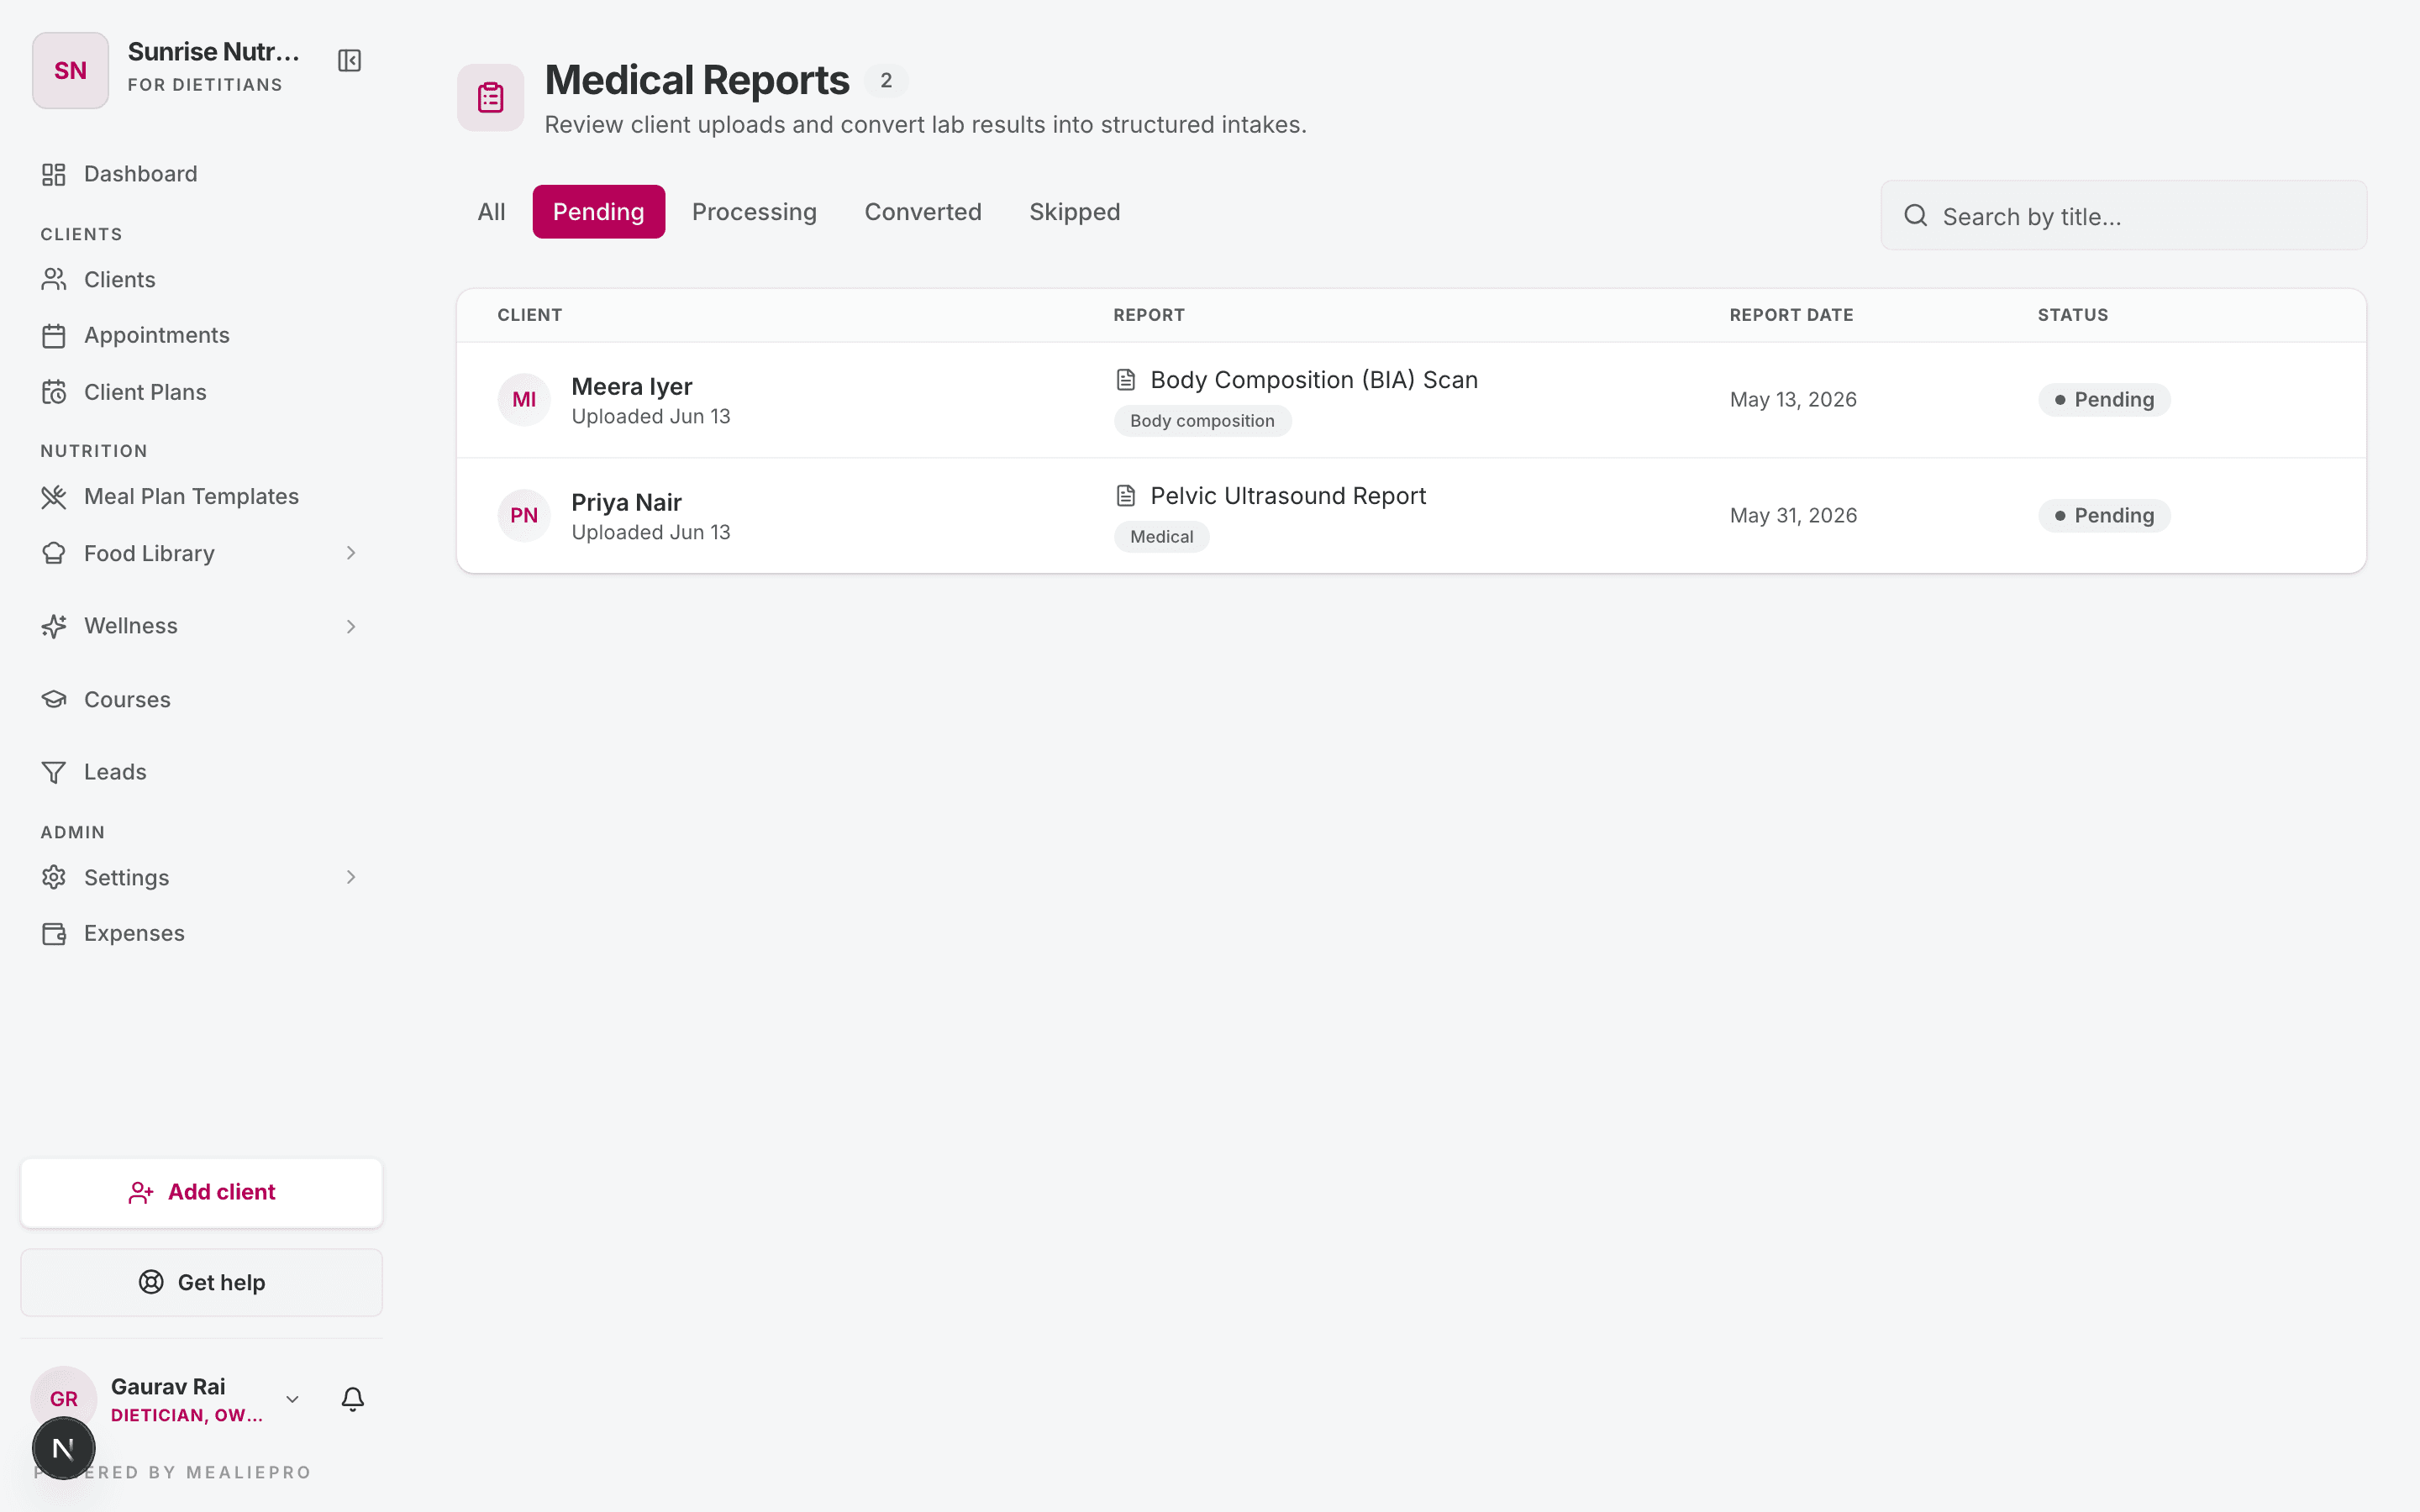Open Meera Iyer client name
Image resolution: width=2420 pixels, height=1512 pixels.
(x=631, y=387)
